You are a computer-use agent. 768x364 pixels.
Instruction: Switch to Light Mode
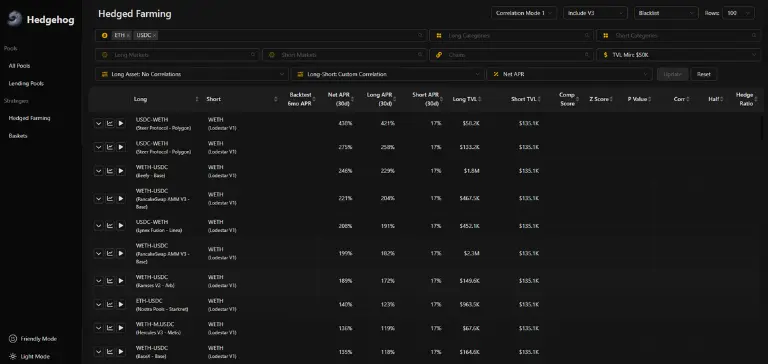coord(30,357)
